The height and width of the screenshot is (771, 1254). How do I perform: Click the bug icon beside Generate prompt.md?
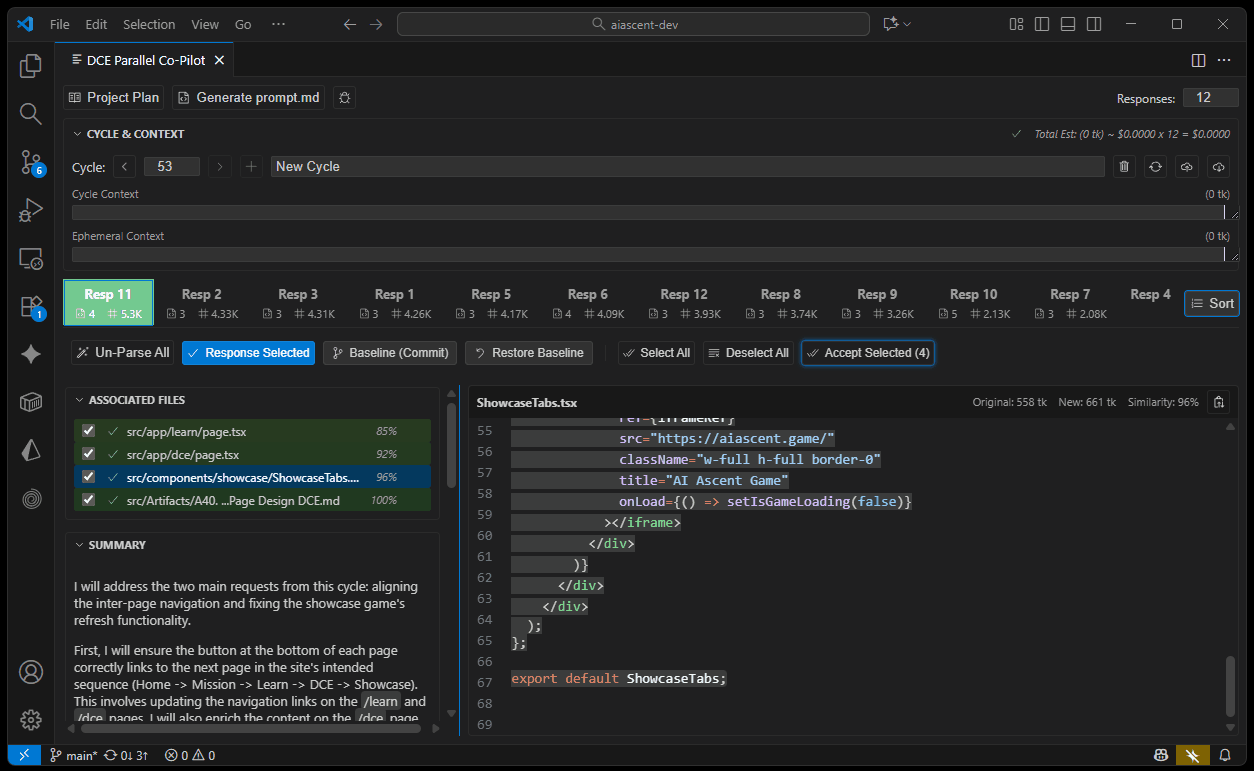coord(344,98)
